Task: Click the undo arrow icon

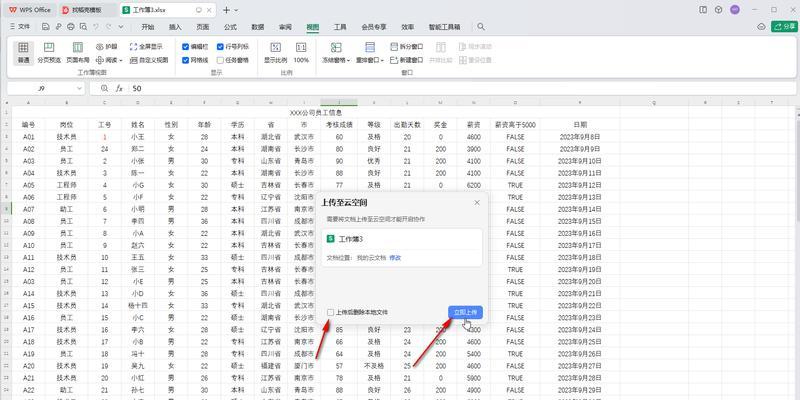Action: 96,27
